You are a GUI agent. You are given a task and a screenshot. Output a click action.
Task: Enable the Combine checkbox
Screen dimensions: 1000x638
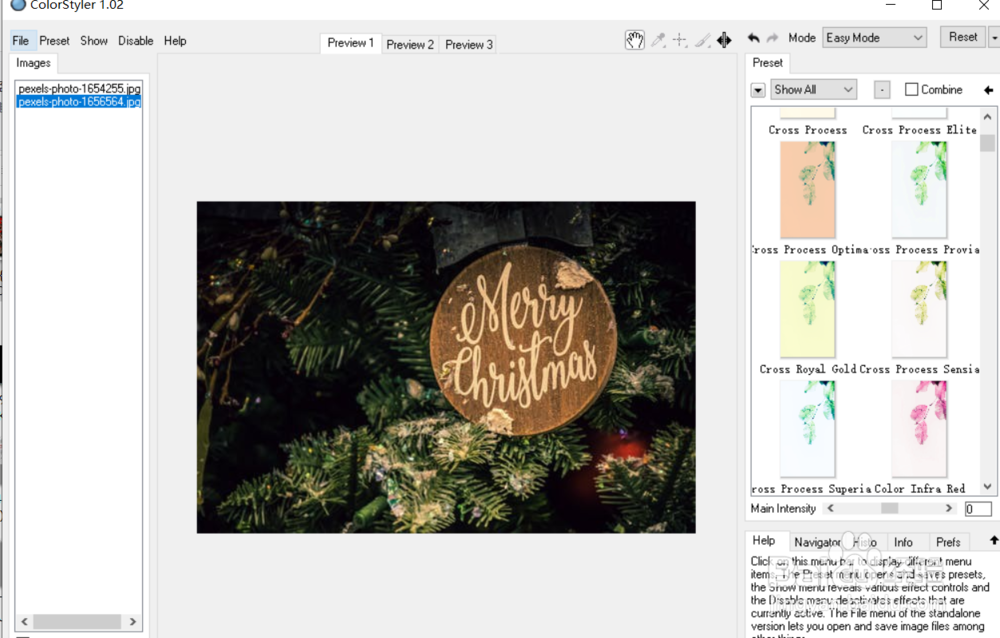[x=912, y=89]
